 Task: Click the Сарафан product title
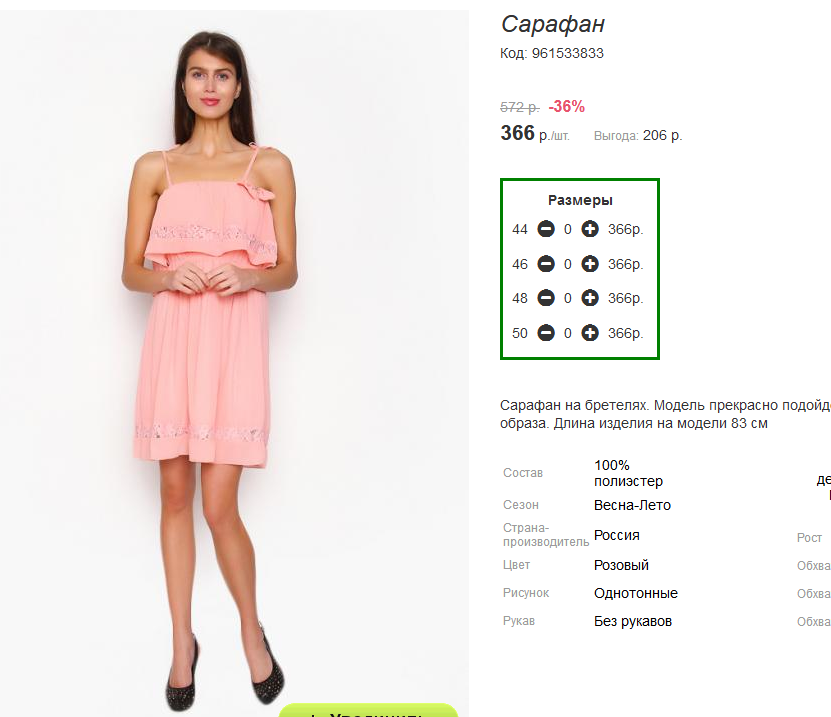(x=553, y=24)
